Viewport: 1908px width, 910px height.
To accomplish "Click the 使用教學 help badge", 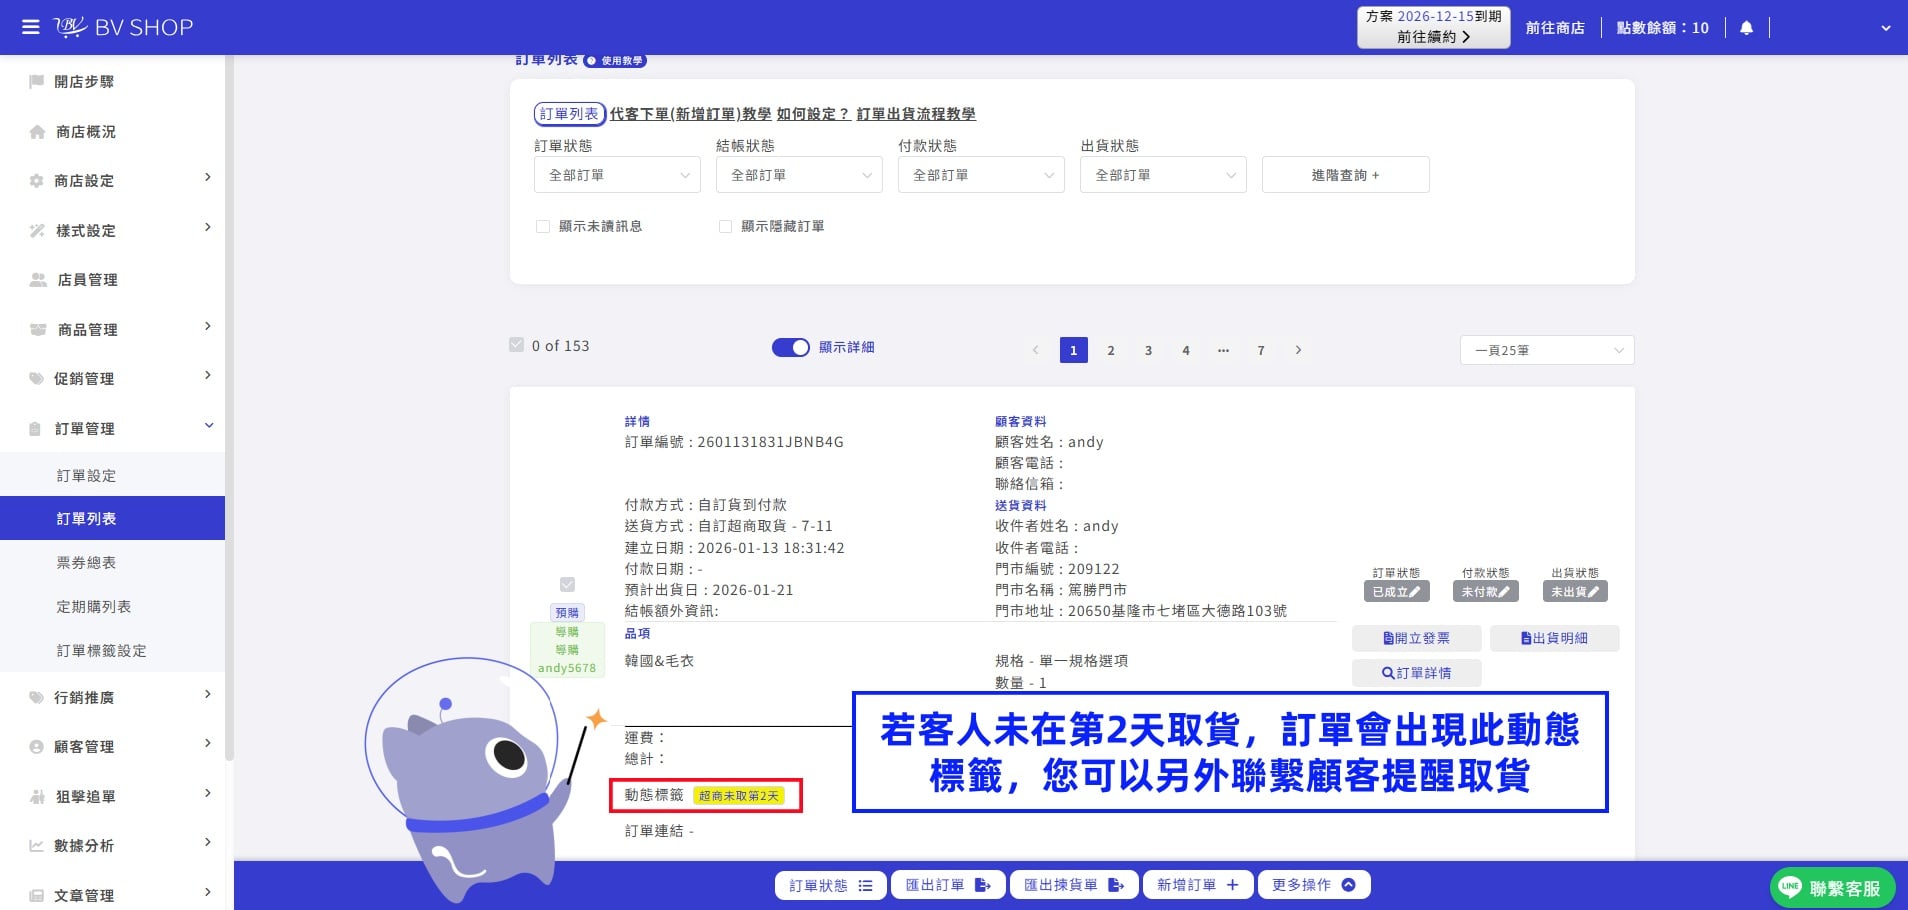I will pos(615,61).
